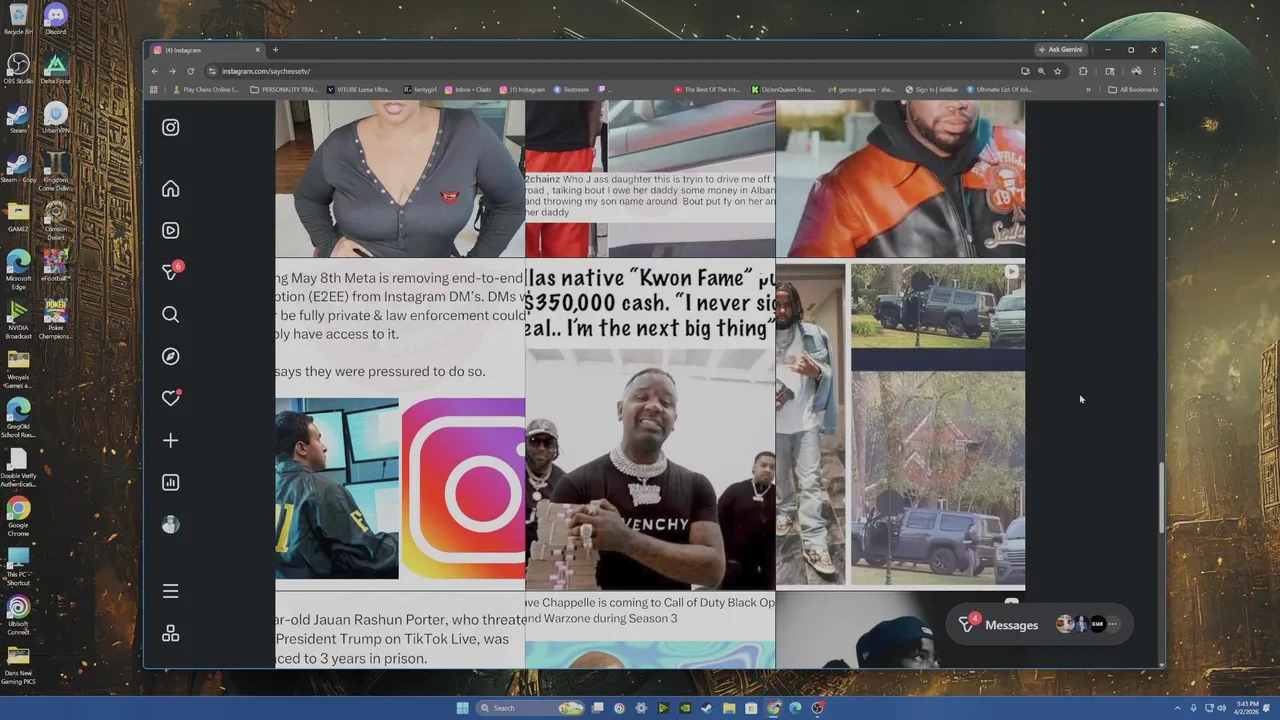Open Extensions puzzle icon in Chrome
This screenshot has height=720, width=1280.
pos(1083,71)
